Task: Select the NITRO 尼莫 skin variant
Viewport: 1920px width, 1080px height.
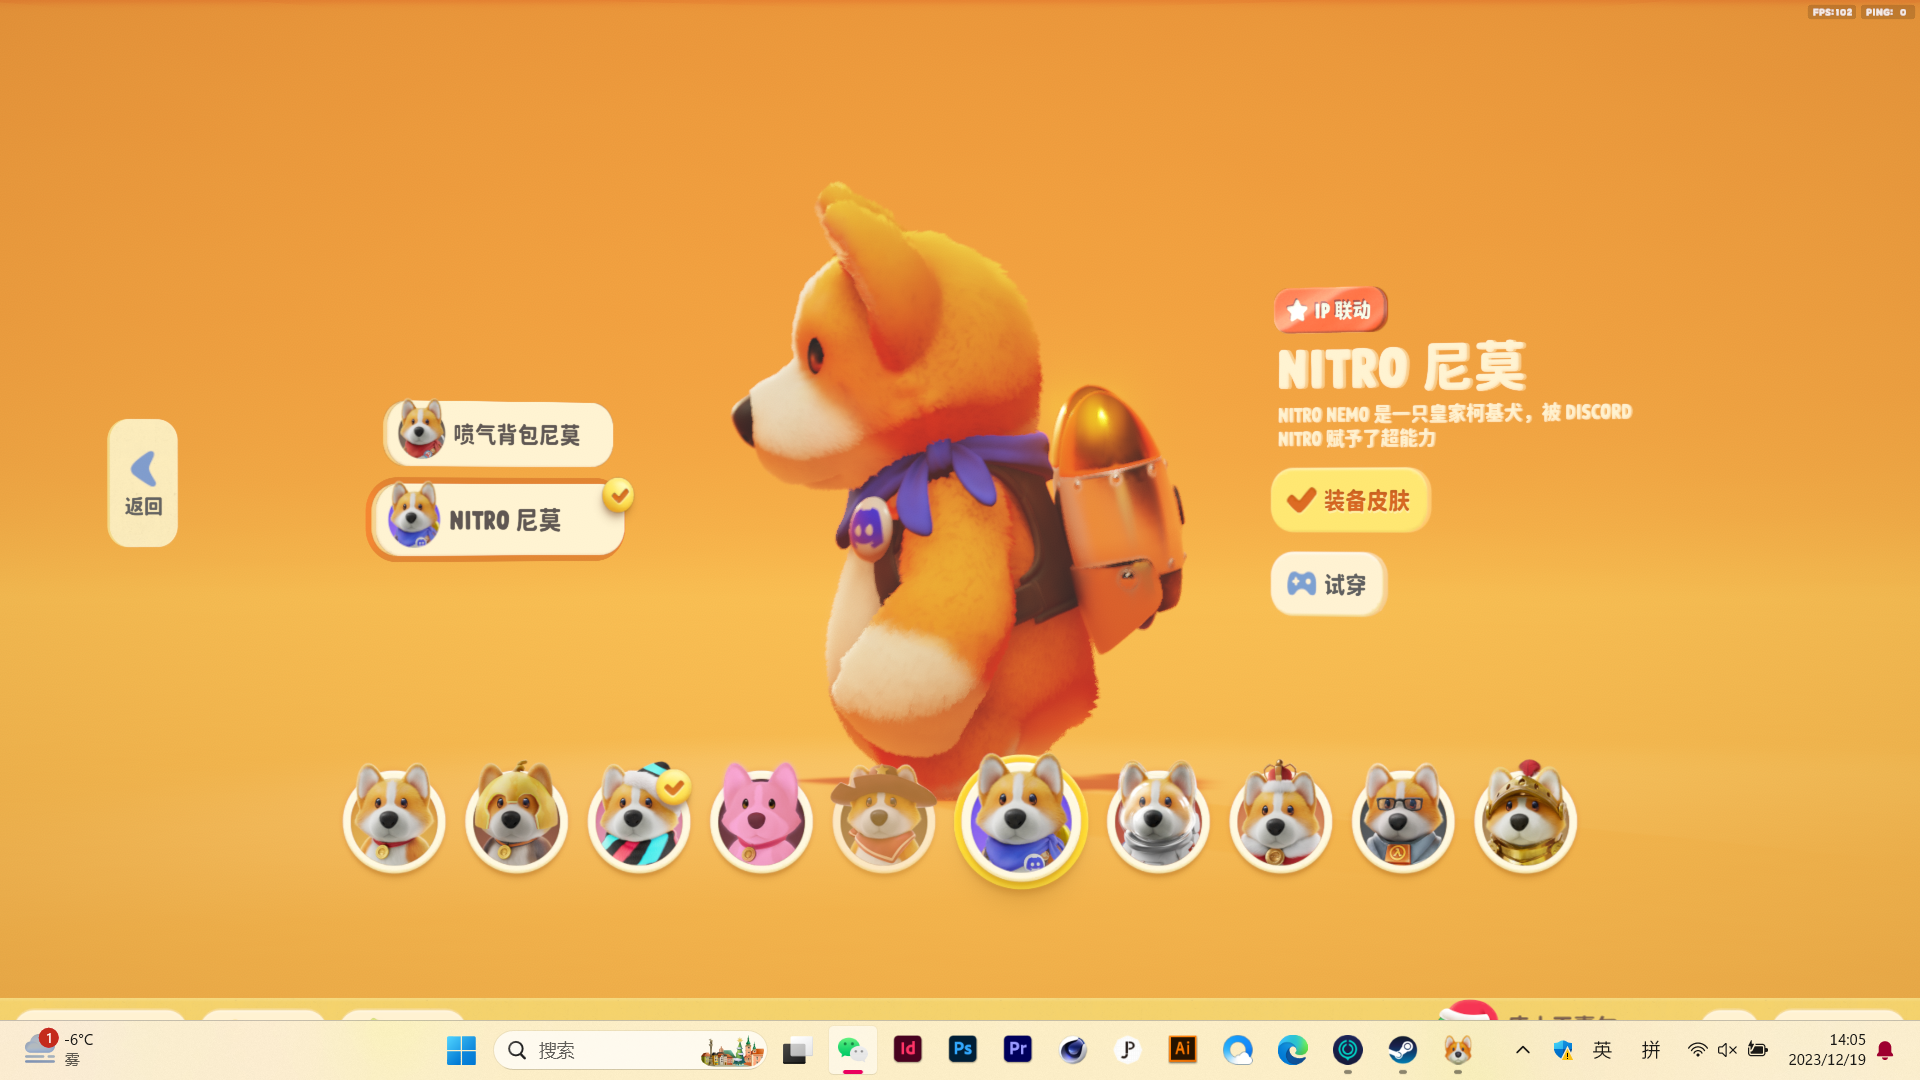Action: tap(497, 520)
